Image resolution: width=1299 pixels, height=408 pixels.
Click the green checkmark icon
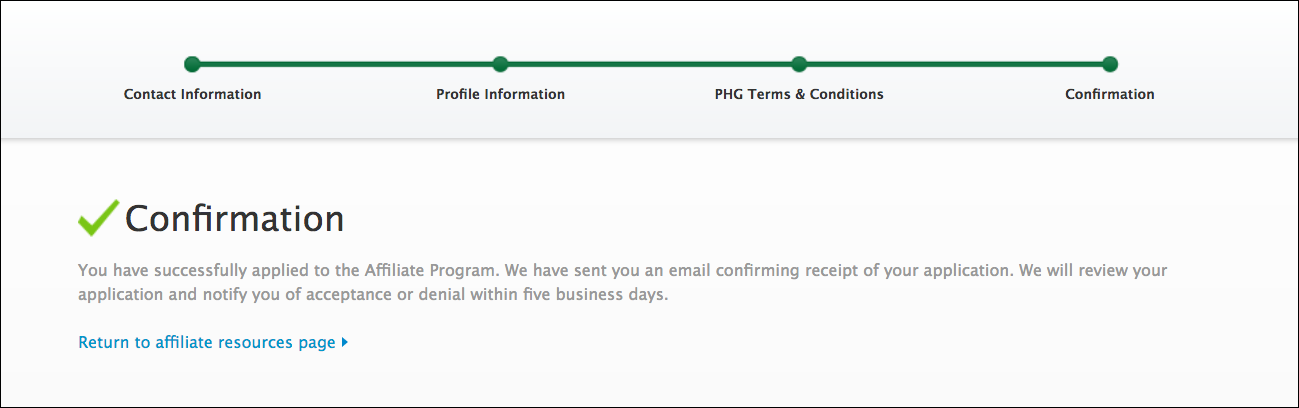pyautogui.click(x=98, y=217)
